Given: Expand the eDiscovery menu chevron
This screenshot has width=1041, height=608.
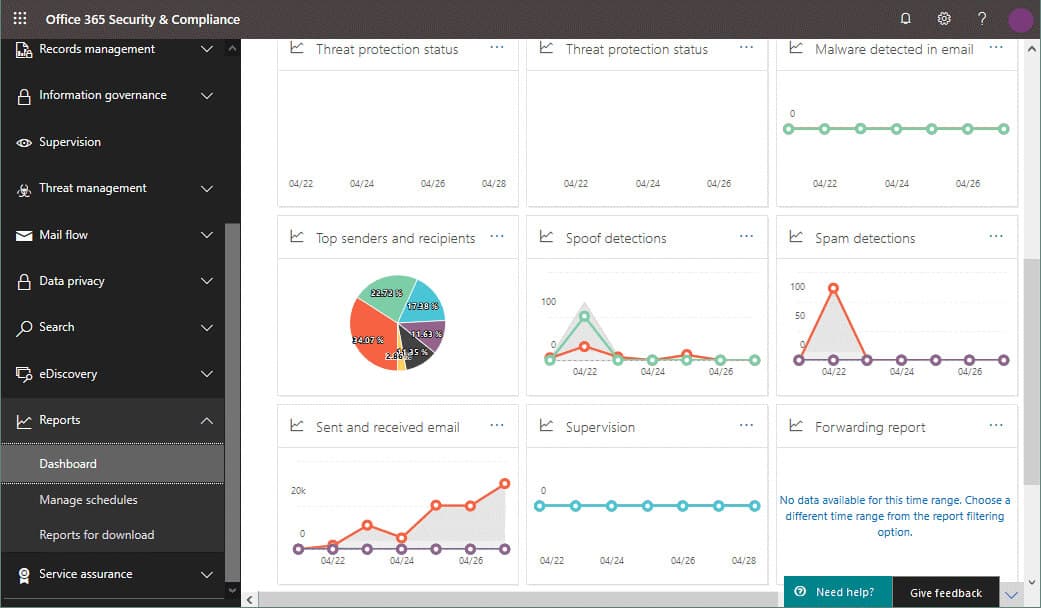Looking at the screenshot, I should tap(207, 374).
